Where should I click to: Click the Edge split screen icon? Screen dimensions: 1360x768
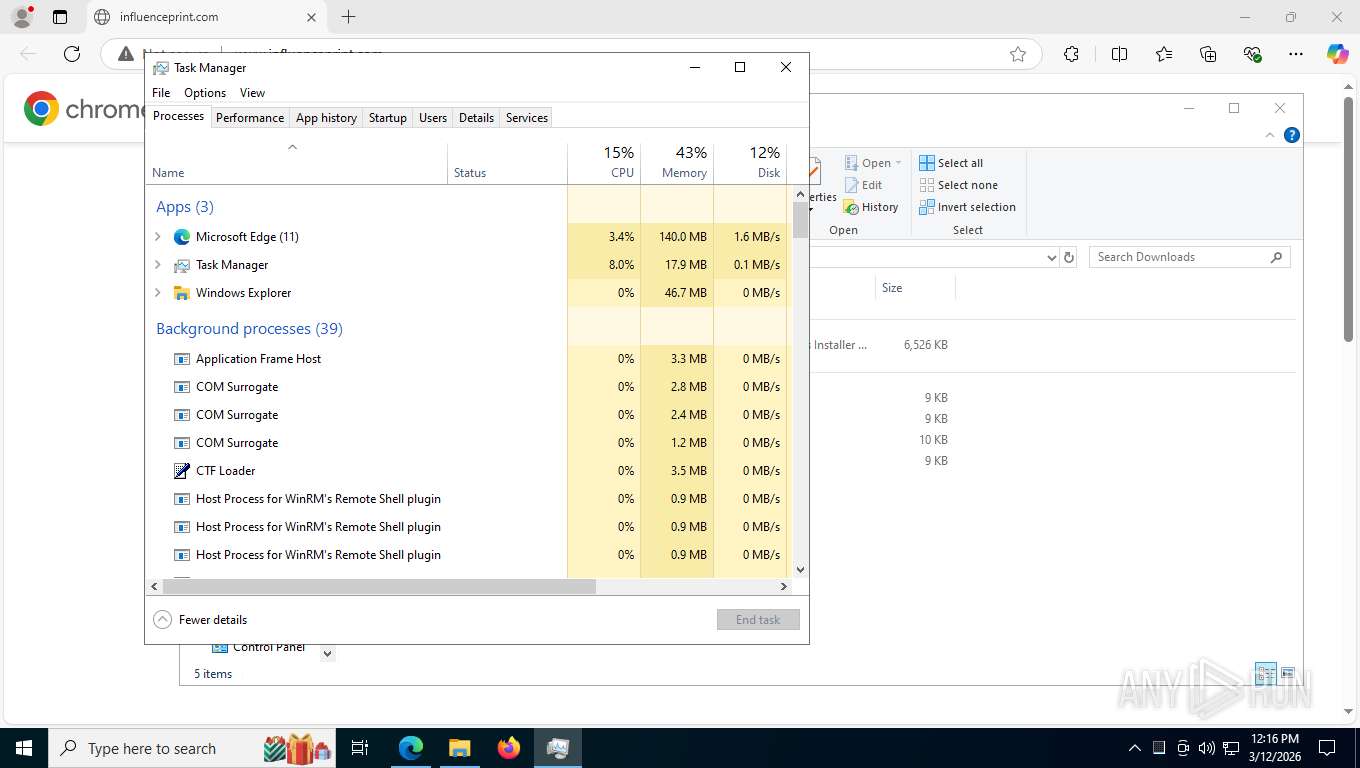point(1119,54)
